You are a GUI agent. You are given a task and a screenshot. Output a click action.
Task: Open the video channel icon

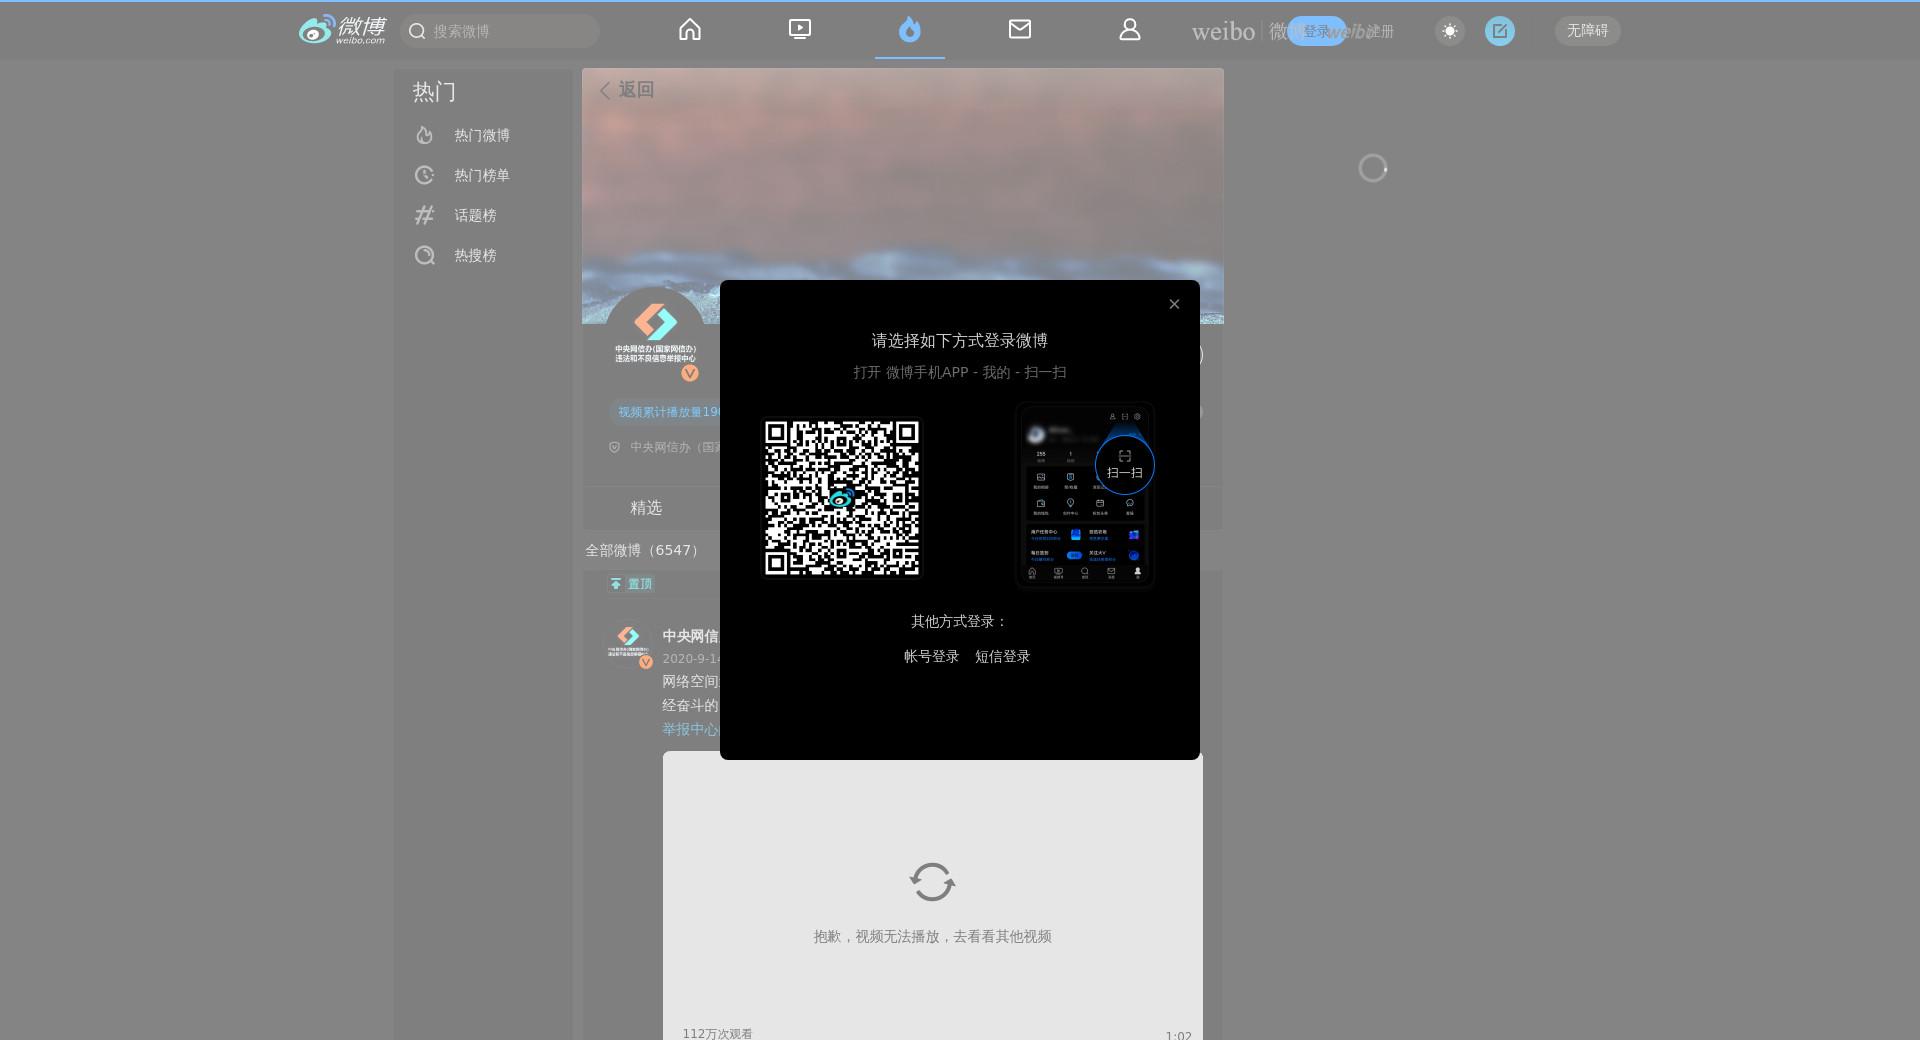tap(800, 30)
